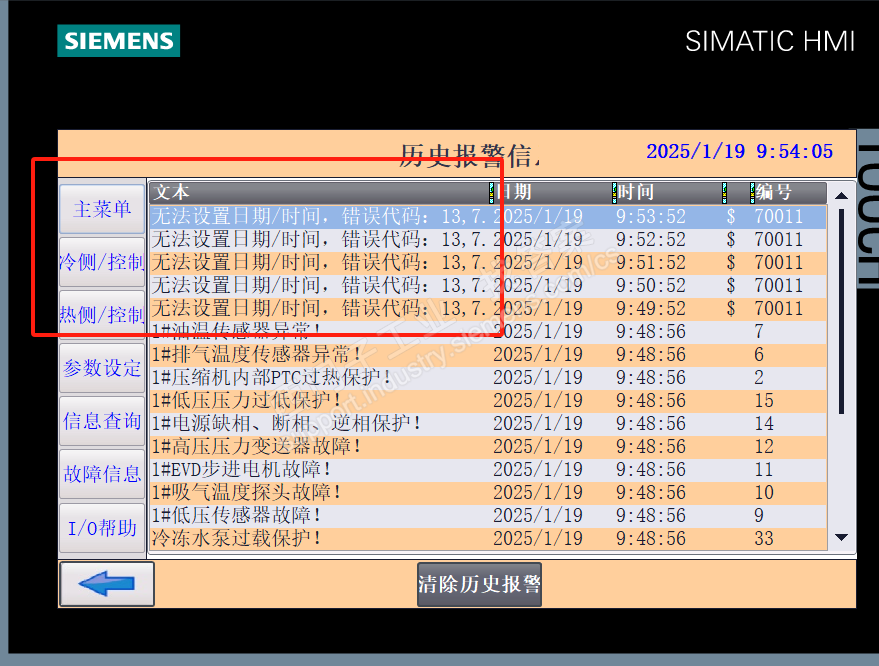The image size is (879, 666).
Task: Select alarm 1#高压压力变送器故障！
Action: [488, 446]
